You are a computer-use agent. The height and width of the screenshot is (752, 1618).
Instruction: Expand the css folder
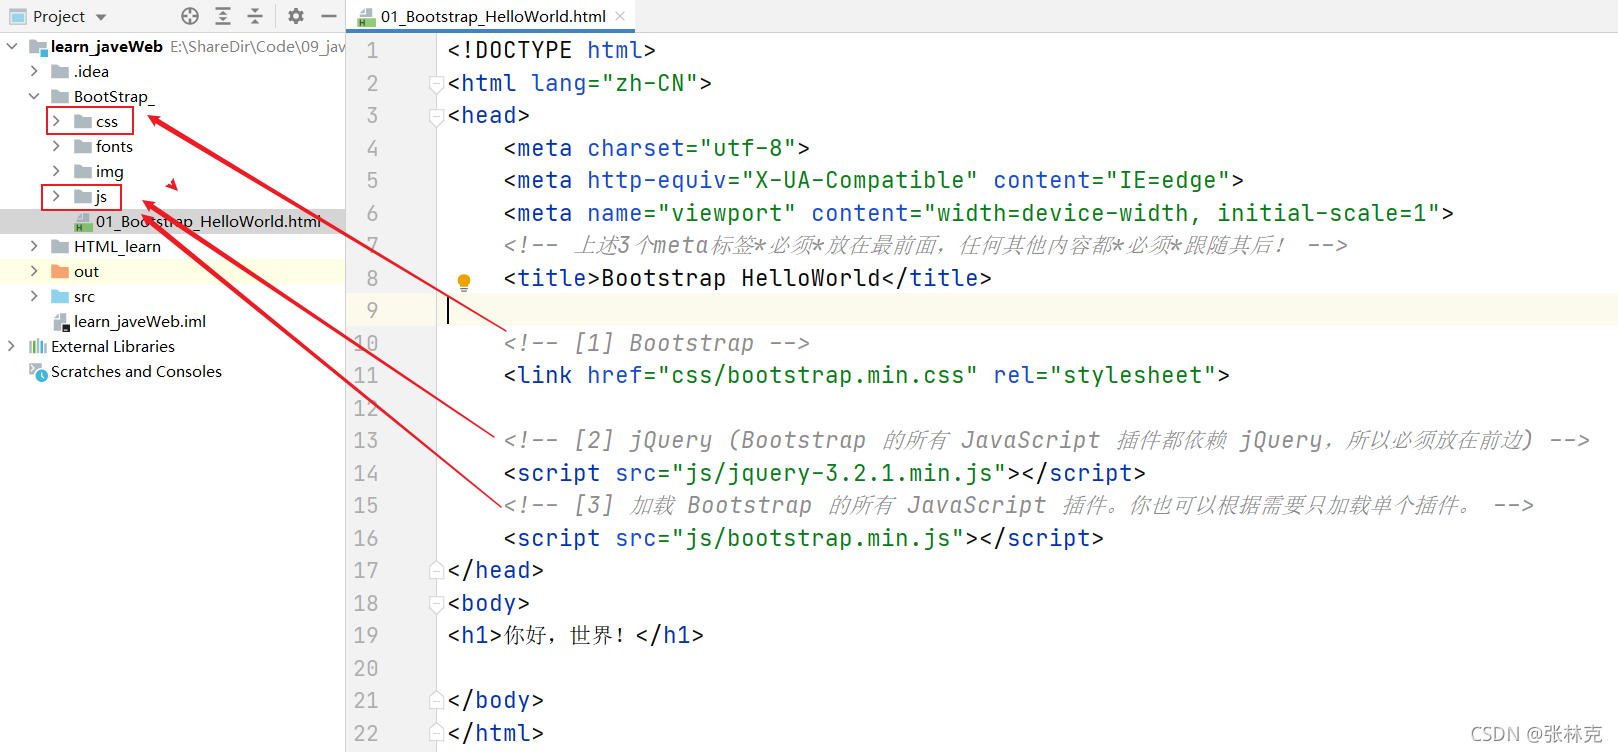click(56, 121)
